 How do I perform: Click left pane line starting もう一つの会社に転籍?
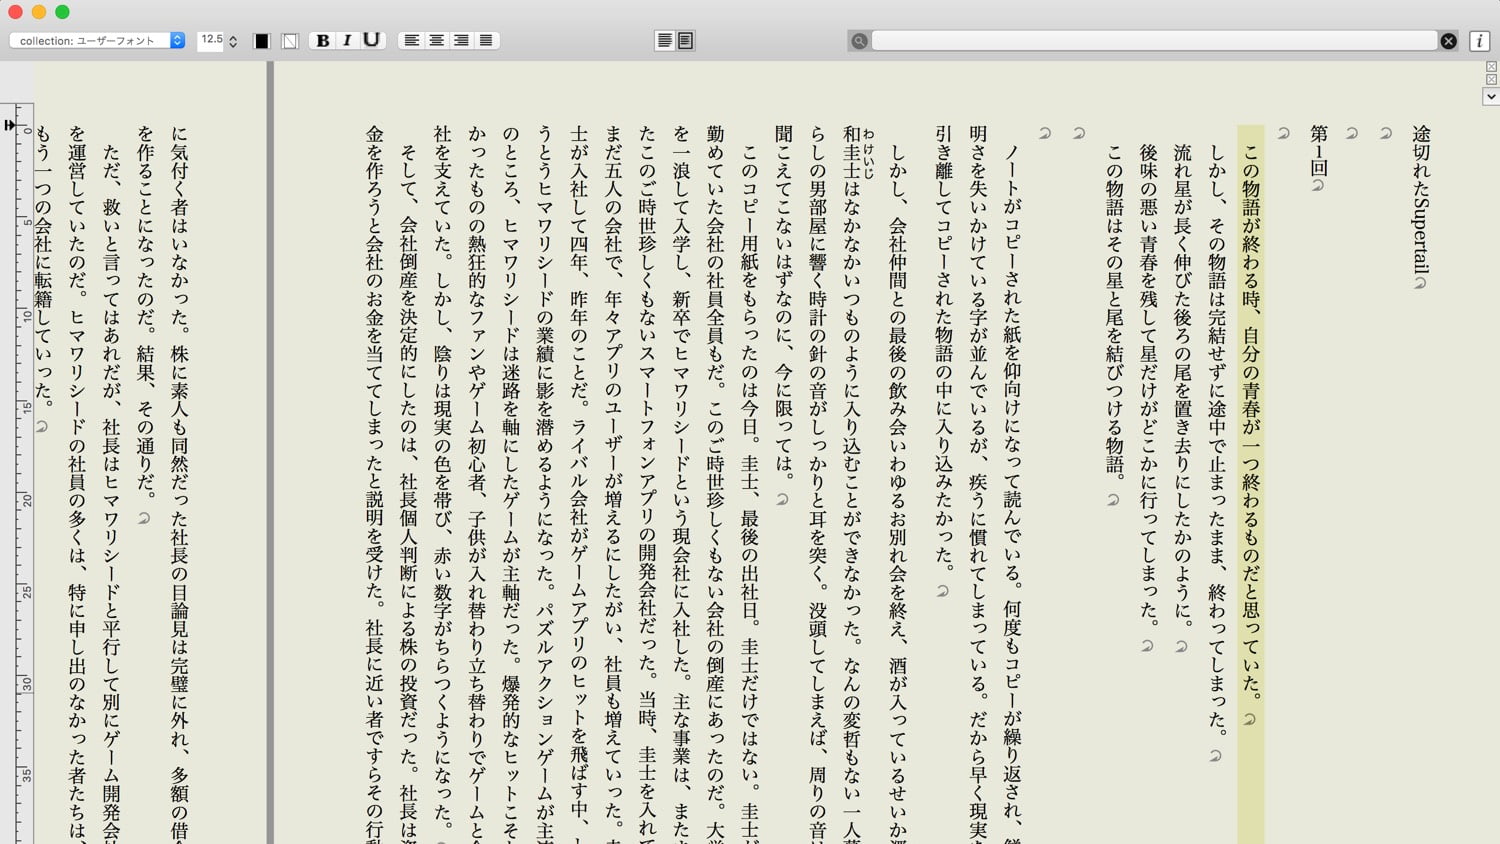tap(43, 266)
